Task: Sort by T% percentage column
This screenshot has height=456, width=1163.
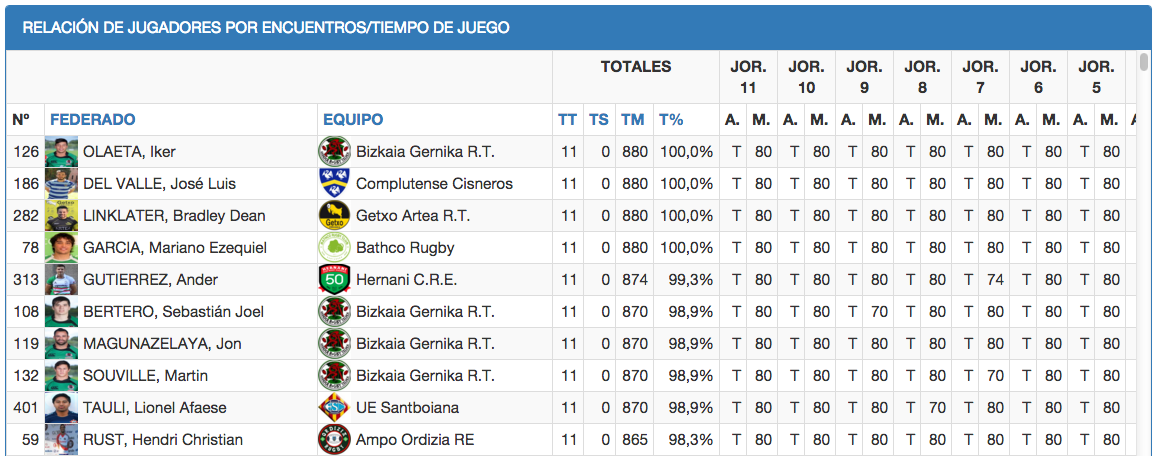Action: point(671,120)
